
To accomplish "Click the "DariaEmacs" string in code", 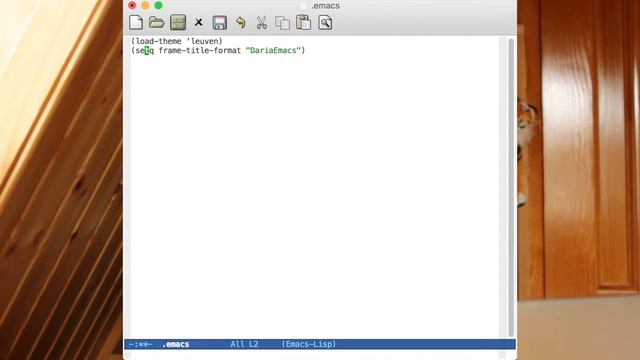I will [273, 51].
